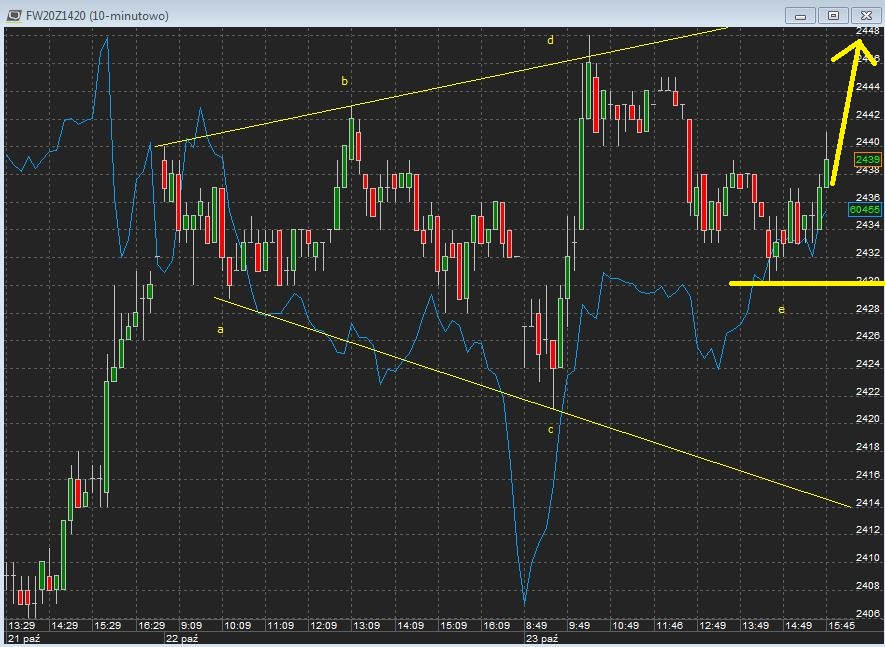Select the blue indicator value 60455
The width and height of the screenshot is (885, 647).
[865, 209]
